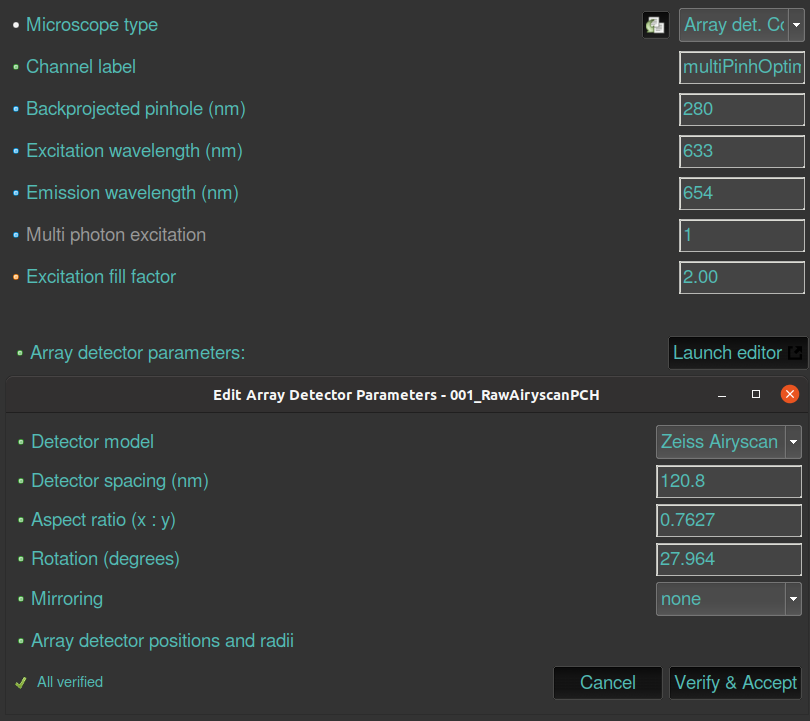The image size is (810, 721).
Task: Click the Mirroring label
Action: [67, 599]
